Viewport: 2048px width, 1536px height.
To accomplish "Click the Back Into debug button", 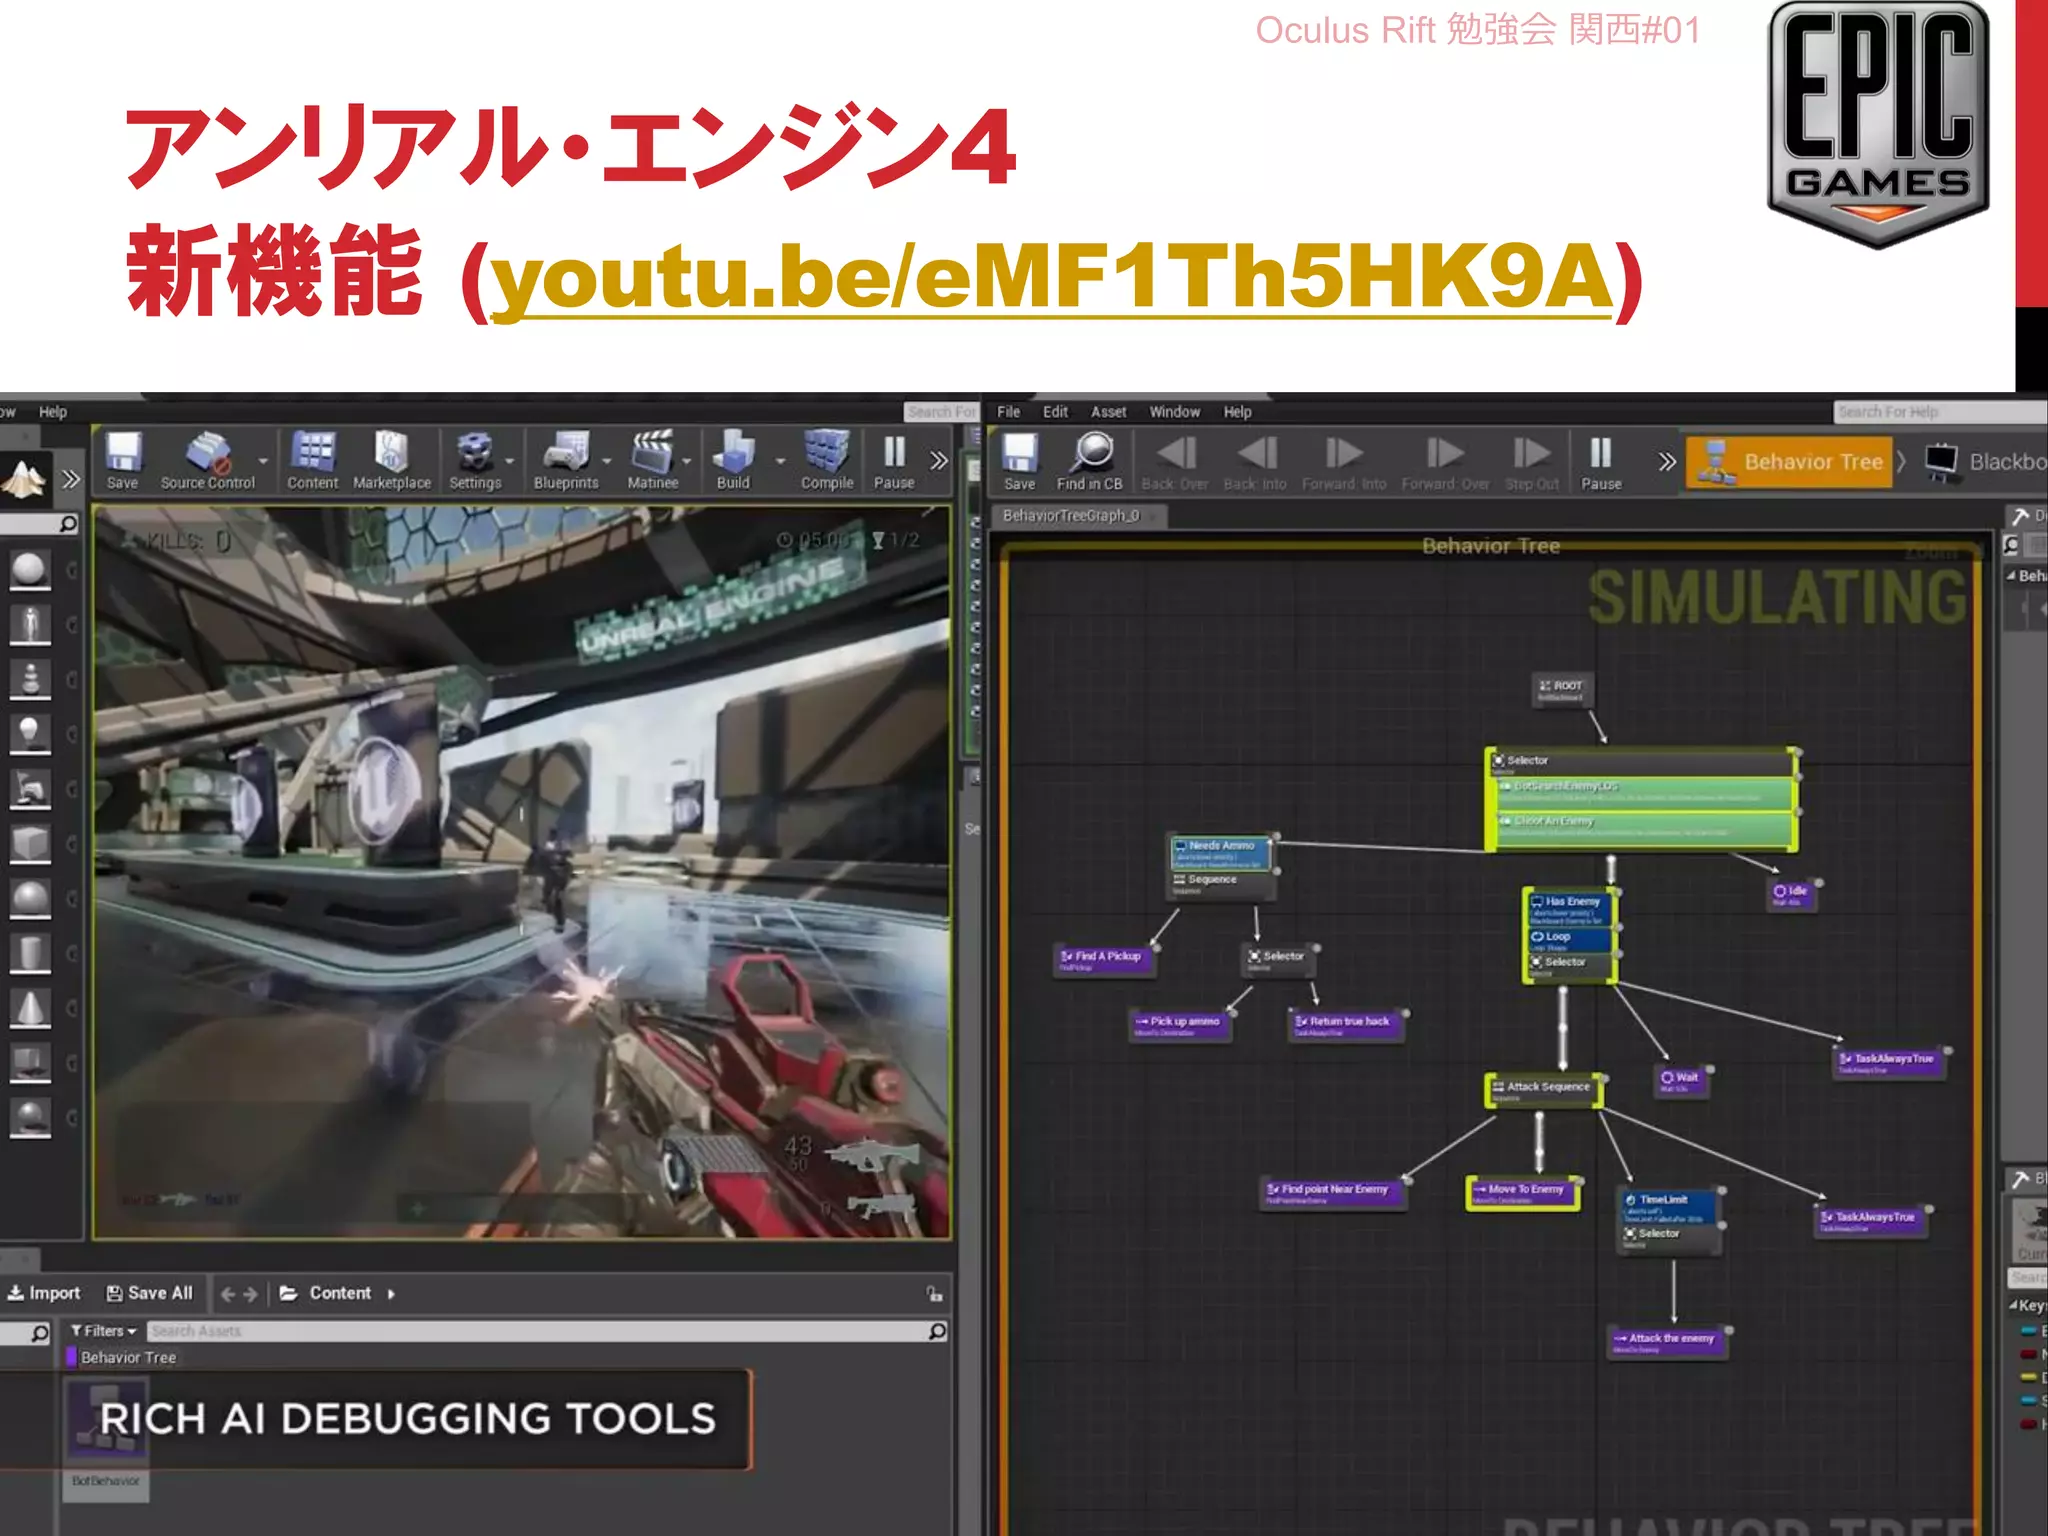I will pos(1255,462).
